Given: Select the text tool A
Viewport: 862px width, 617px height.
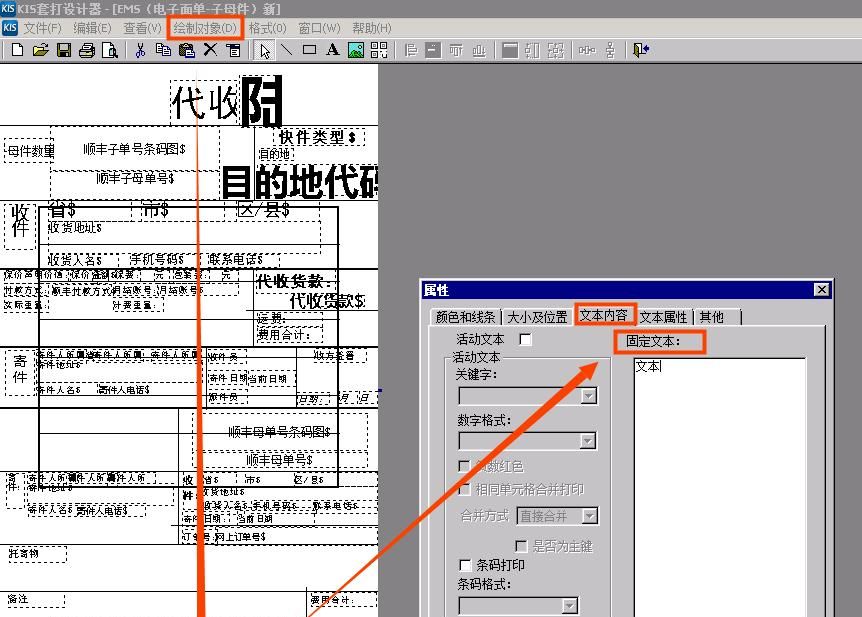Looking at the screenshot, I should pyautogui.click(x=334, y=50).
